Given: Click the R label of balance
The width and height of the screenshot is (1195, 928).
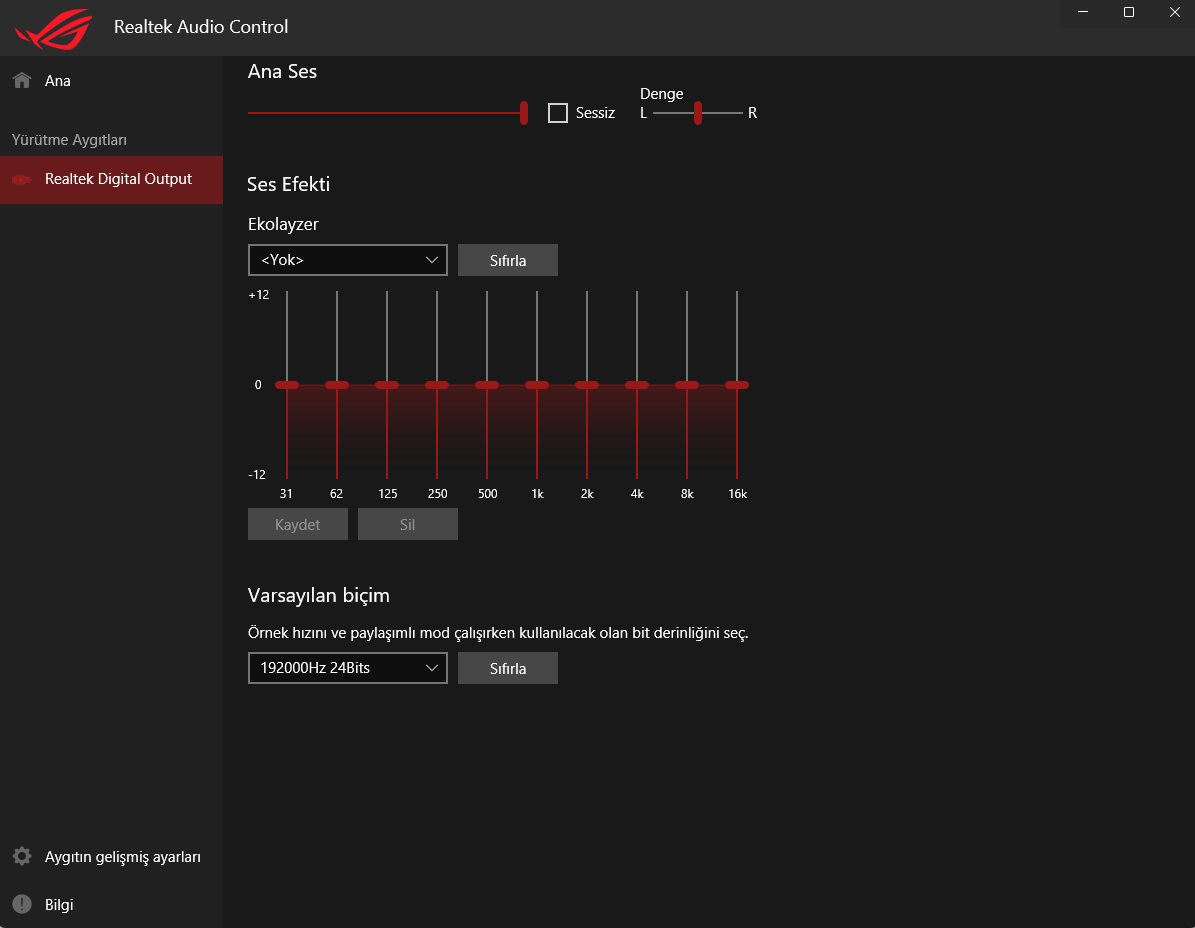Looking at the screenshot, I should tap(752, 113).
